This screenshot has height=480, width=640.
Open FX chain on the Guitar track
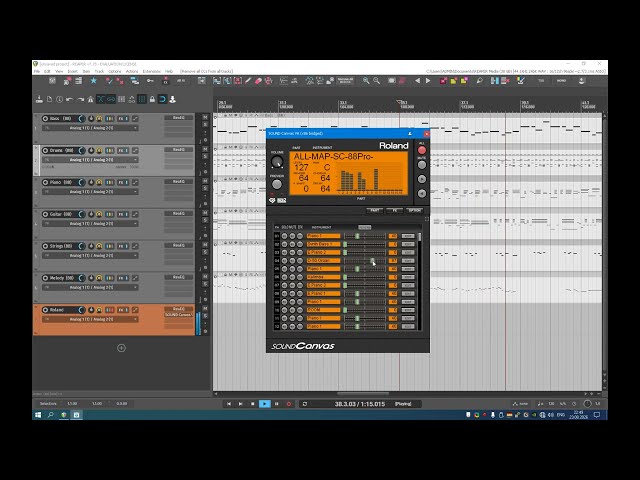coord(122,214)
